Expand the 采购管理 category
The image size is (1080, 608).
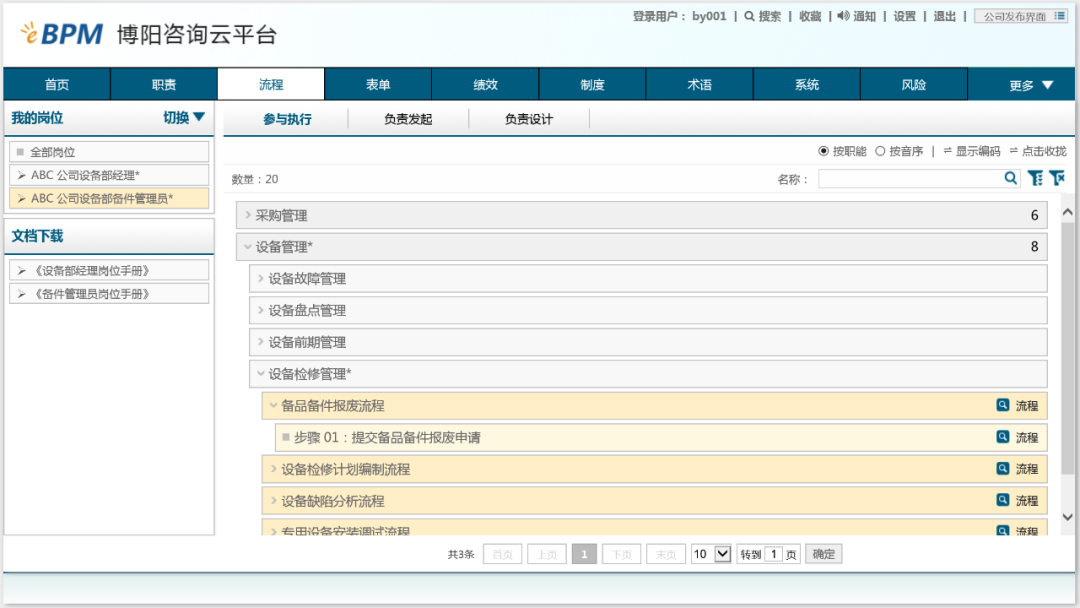click(x=247, y=215)
